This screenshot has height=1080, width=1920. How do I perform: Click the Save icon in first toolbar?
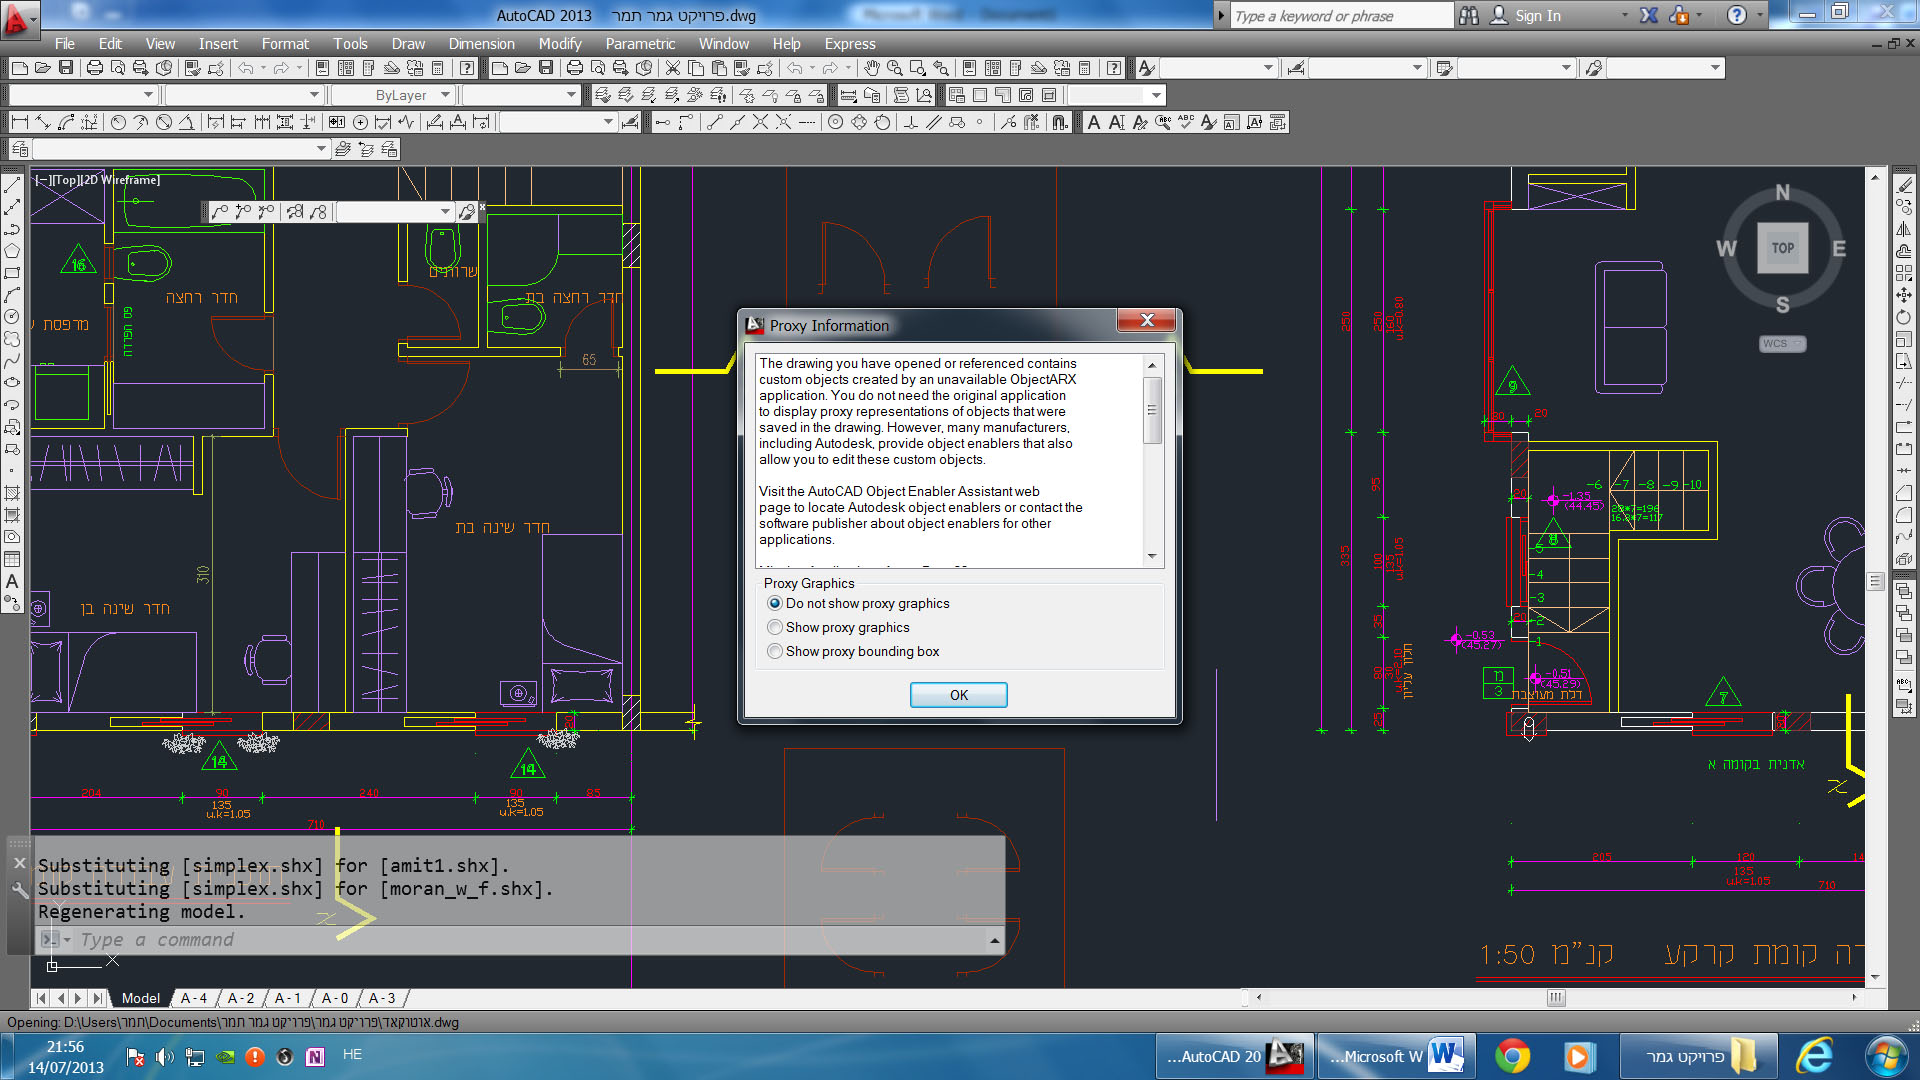(x=66, y=68)
